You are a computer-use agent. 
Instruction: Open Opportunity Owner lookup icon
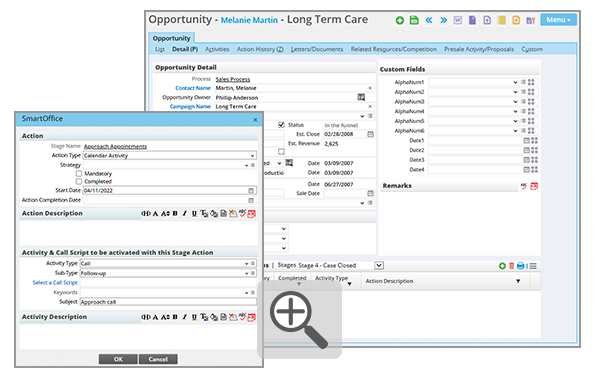coord(361,97)
